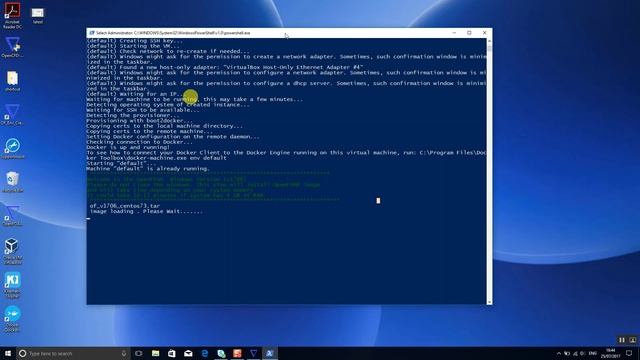This screenshot has width=640, height=360.
Task: Open the Microsoft Store taskbar icon
Action: tap(172, 353)
